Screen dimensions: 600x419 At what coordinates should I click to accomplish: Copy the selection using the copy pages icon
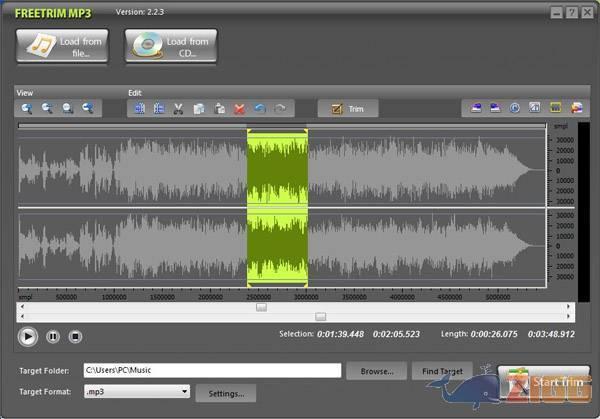tap(199, 109)
